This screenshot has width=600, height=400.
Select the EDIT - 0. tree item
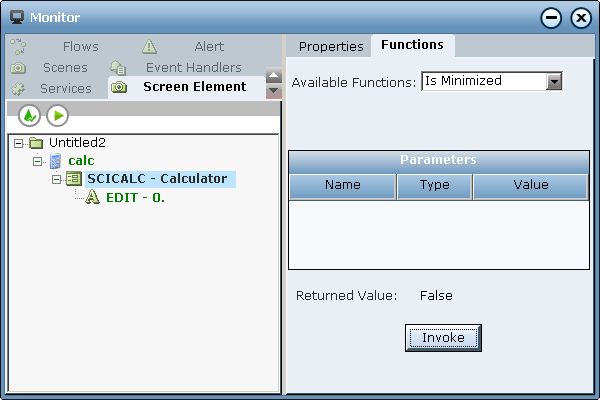pos(135,197)
